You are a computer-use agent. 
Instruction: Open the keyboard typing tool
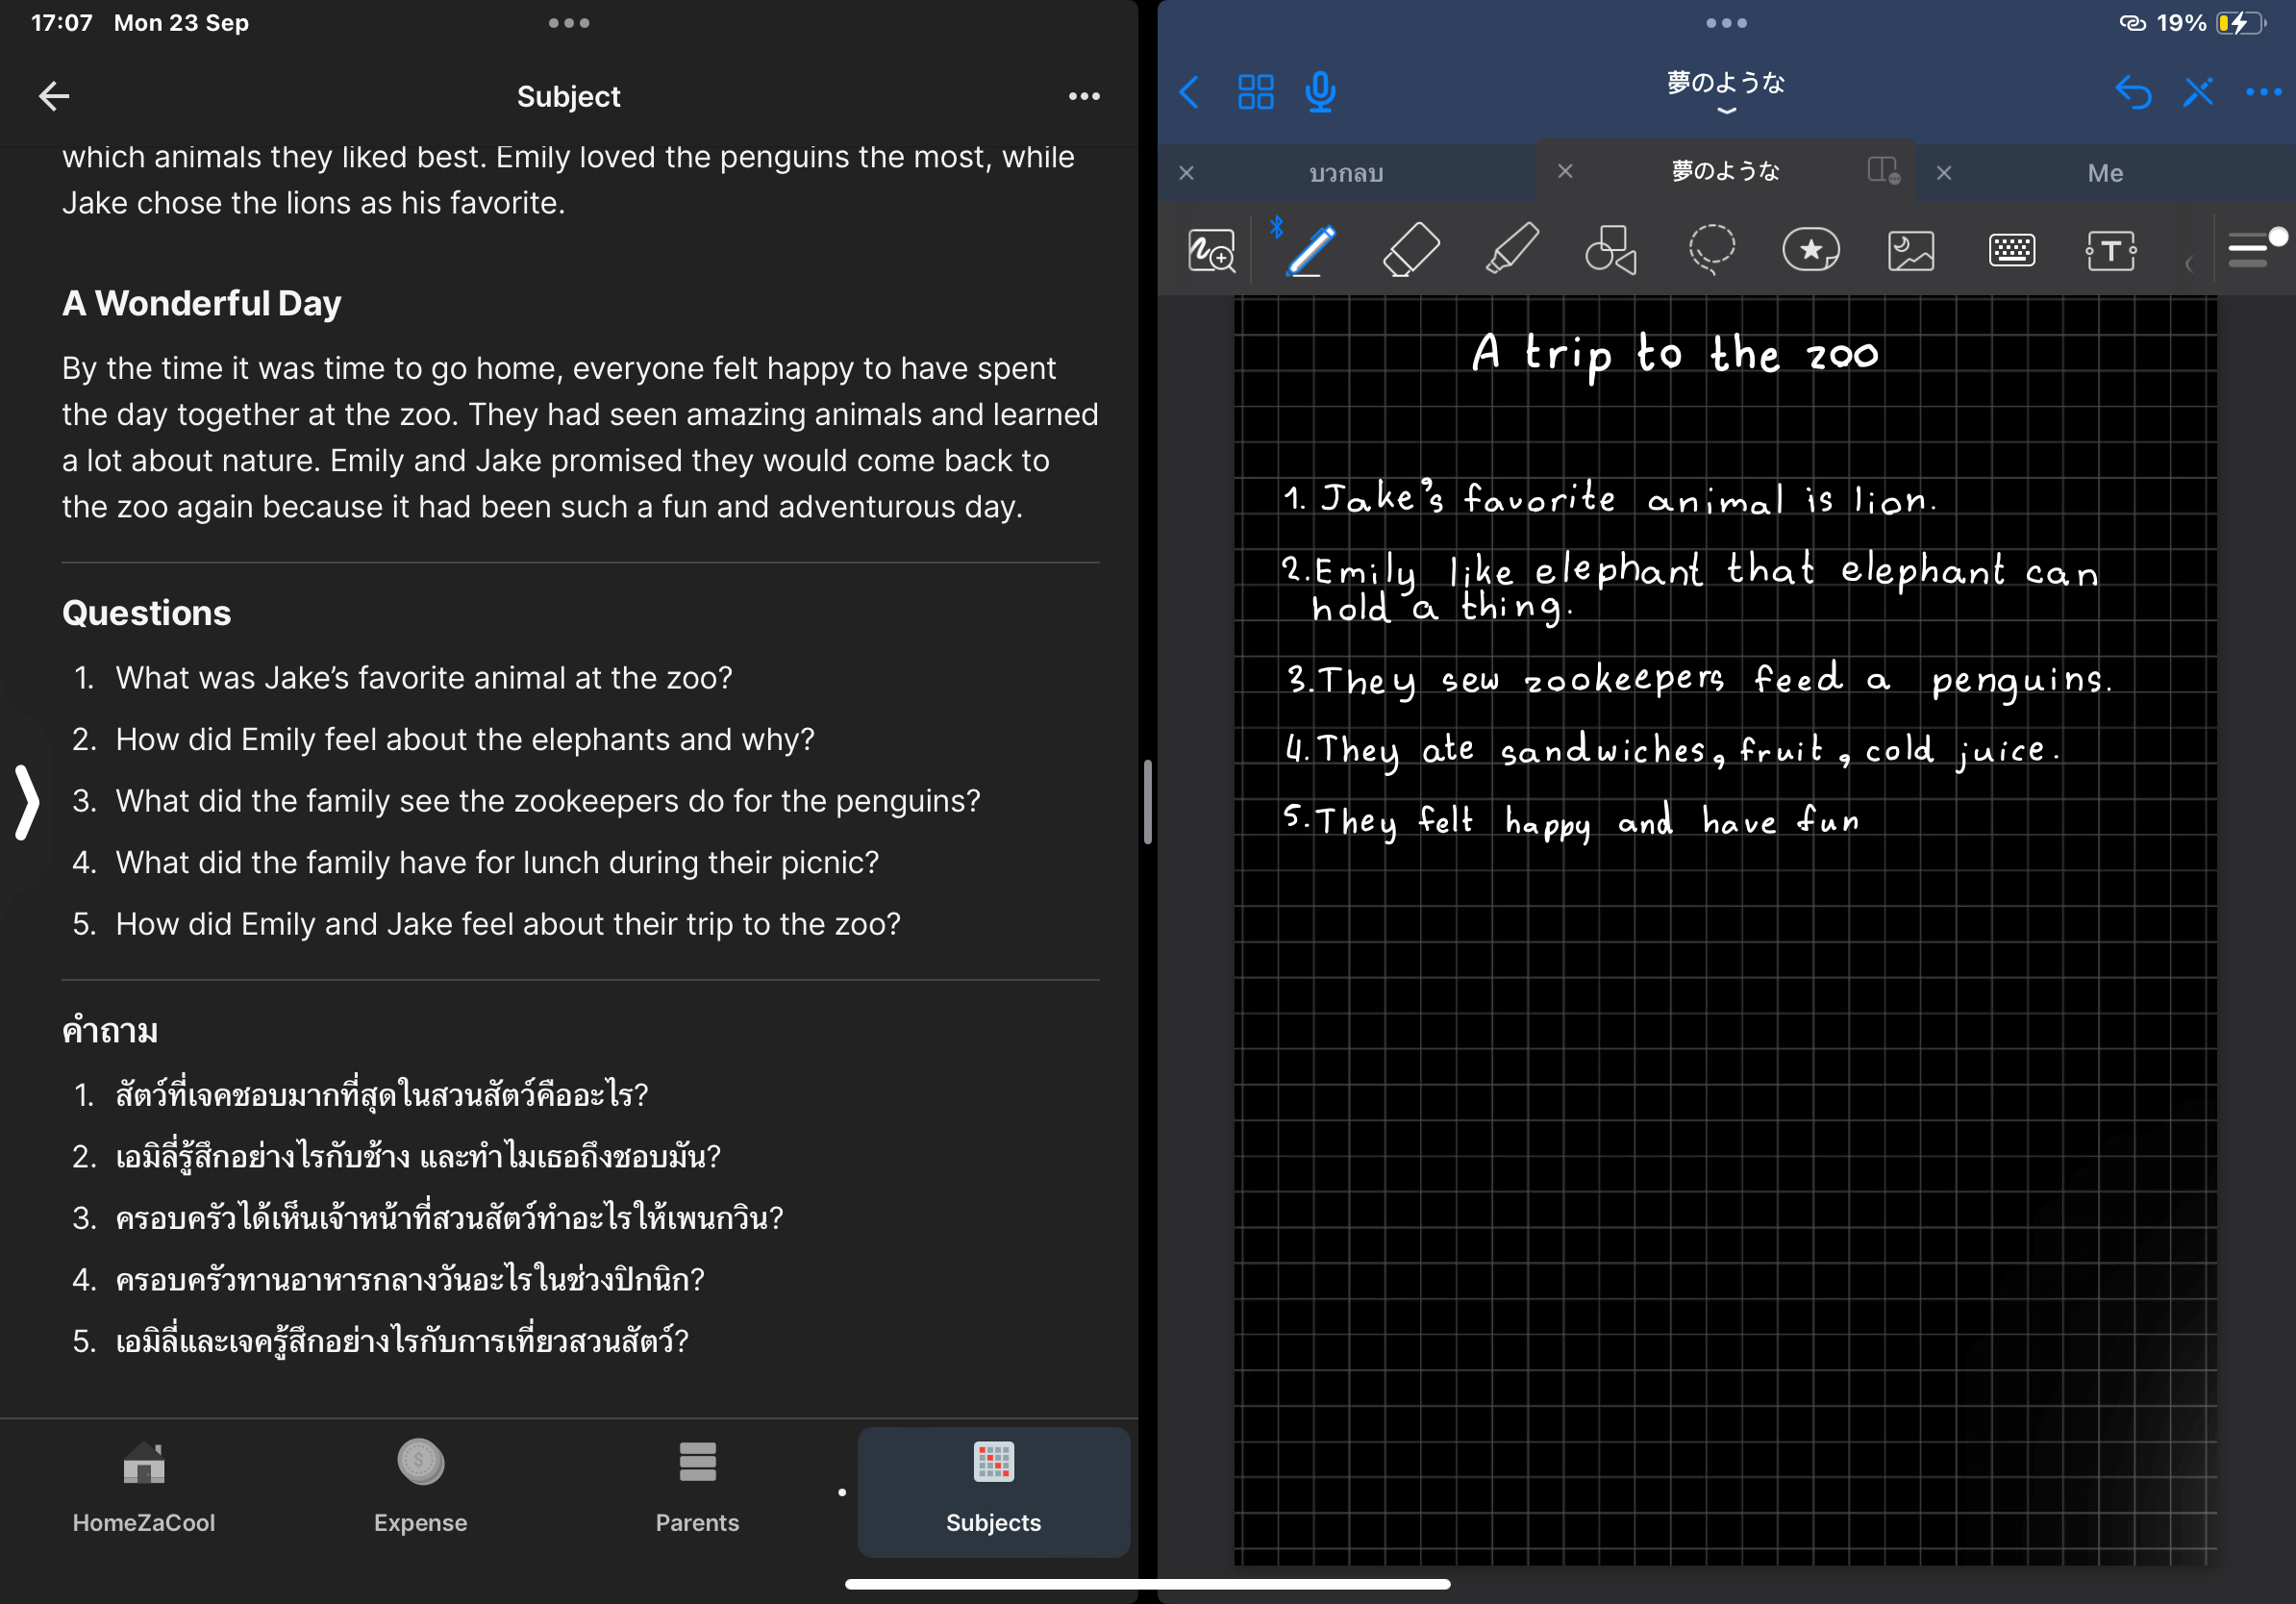point(2011,250)
